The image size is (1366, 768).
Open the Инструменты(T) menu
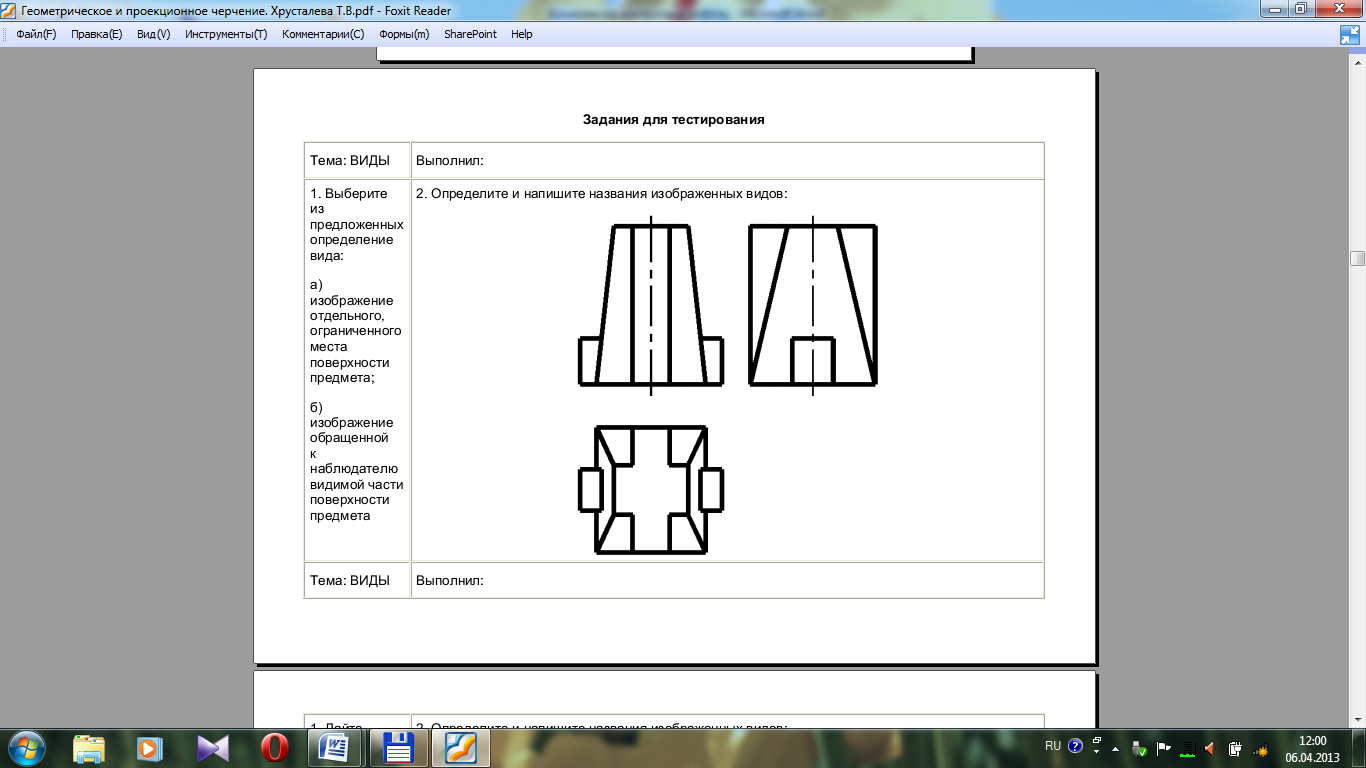(x=226, y=34)
